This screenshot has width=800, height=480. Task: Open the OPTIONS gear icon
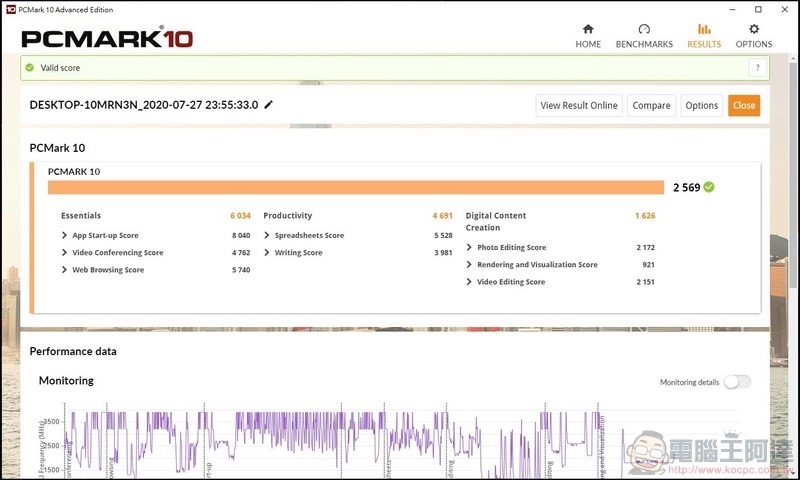[754, 29]
